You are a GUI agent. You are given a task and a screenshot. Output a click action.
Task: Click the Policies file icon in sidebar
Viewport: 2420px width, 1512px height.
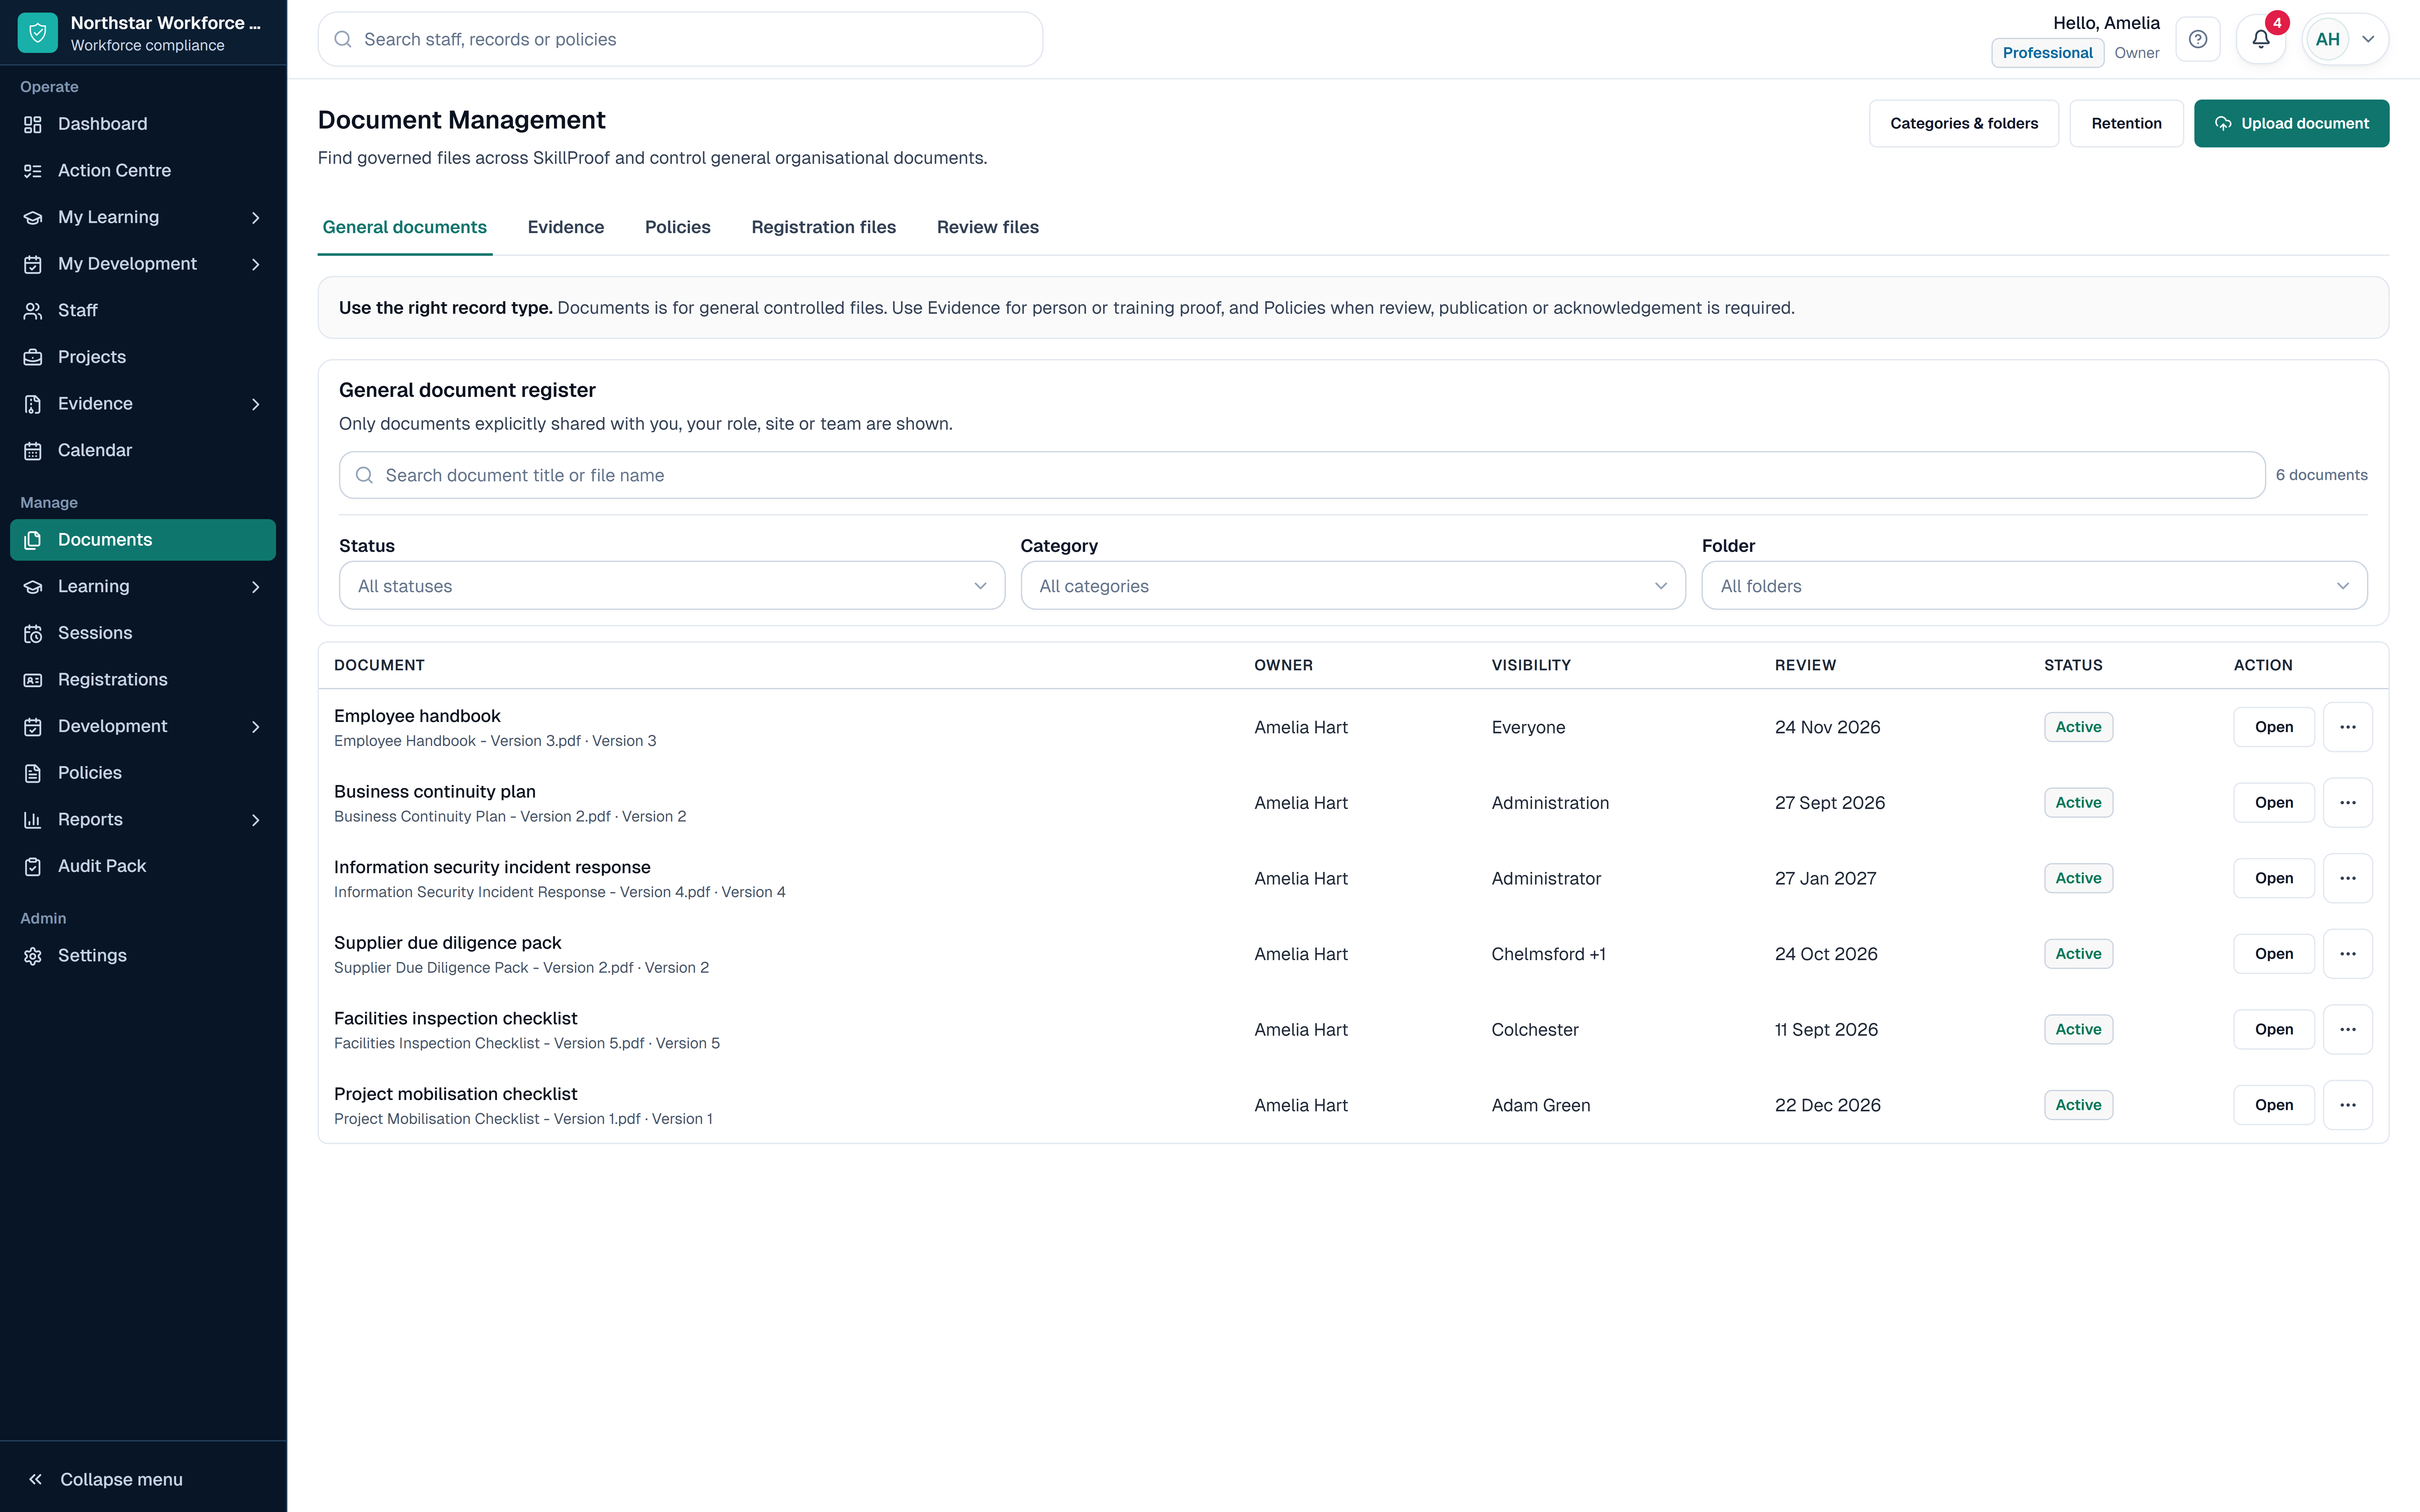click(33, 773)
